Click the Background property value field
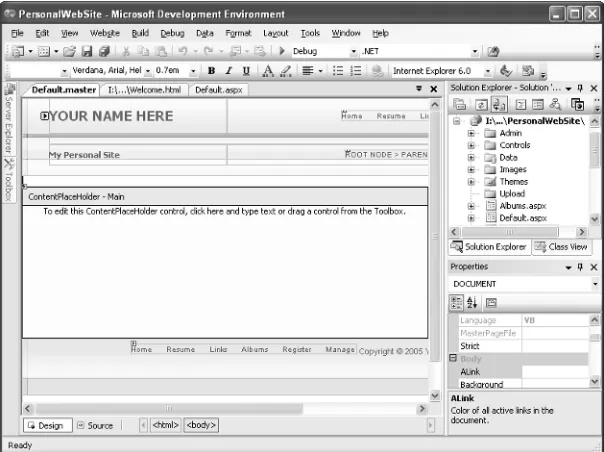The image size is (604, 452). pyautogui.click(x=555, y=384)
